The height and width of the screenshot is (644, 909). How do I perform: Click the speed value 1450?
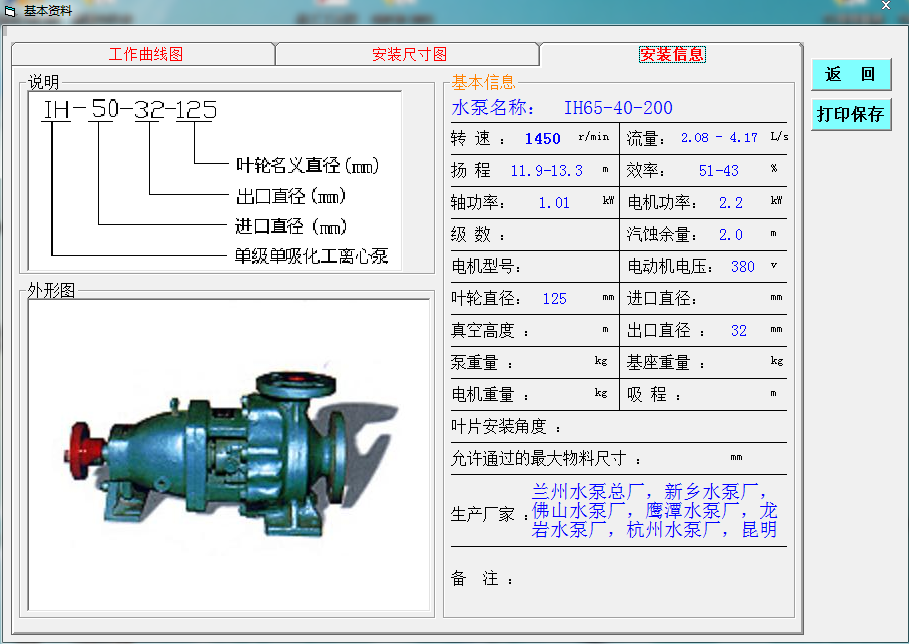click(x=543, y=139)
